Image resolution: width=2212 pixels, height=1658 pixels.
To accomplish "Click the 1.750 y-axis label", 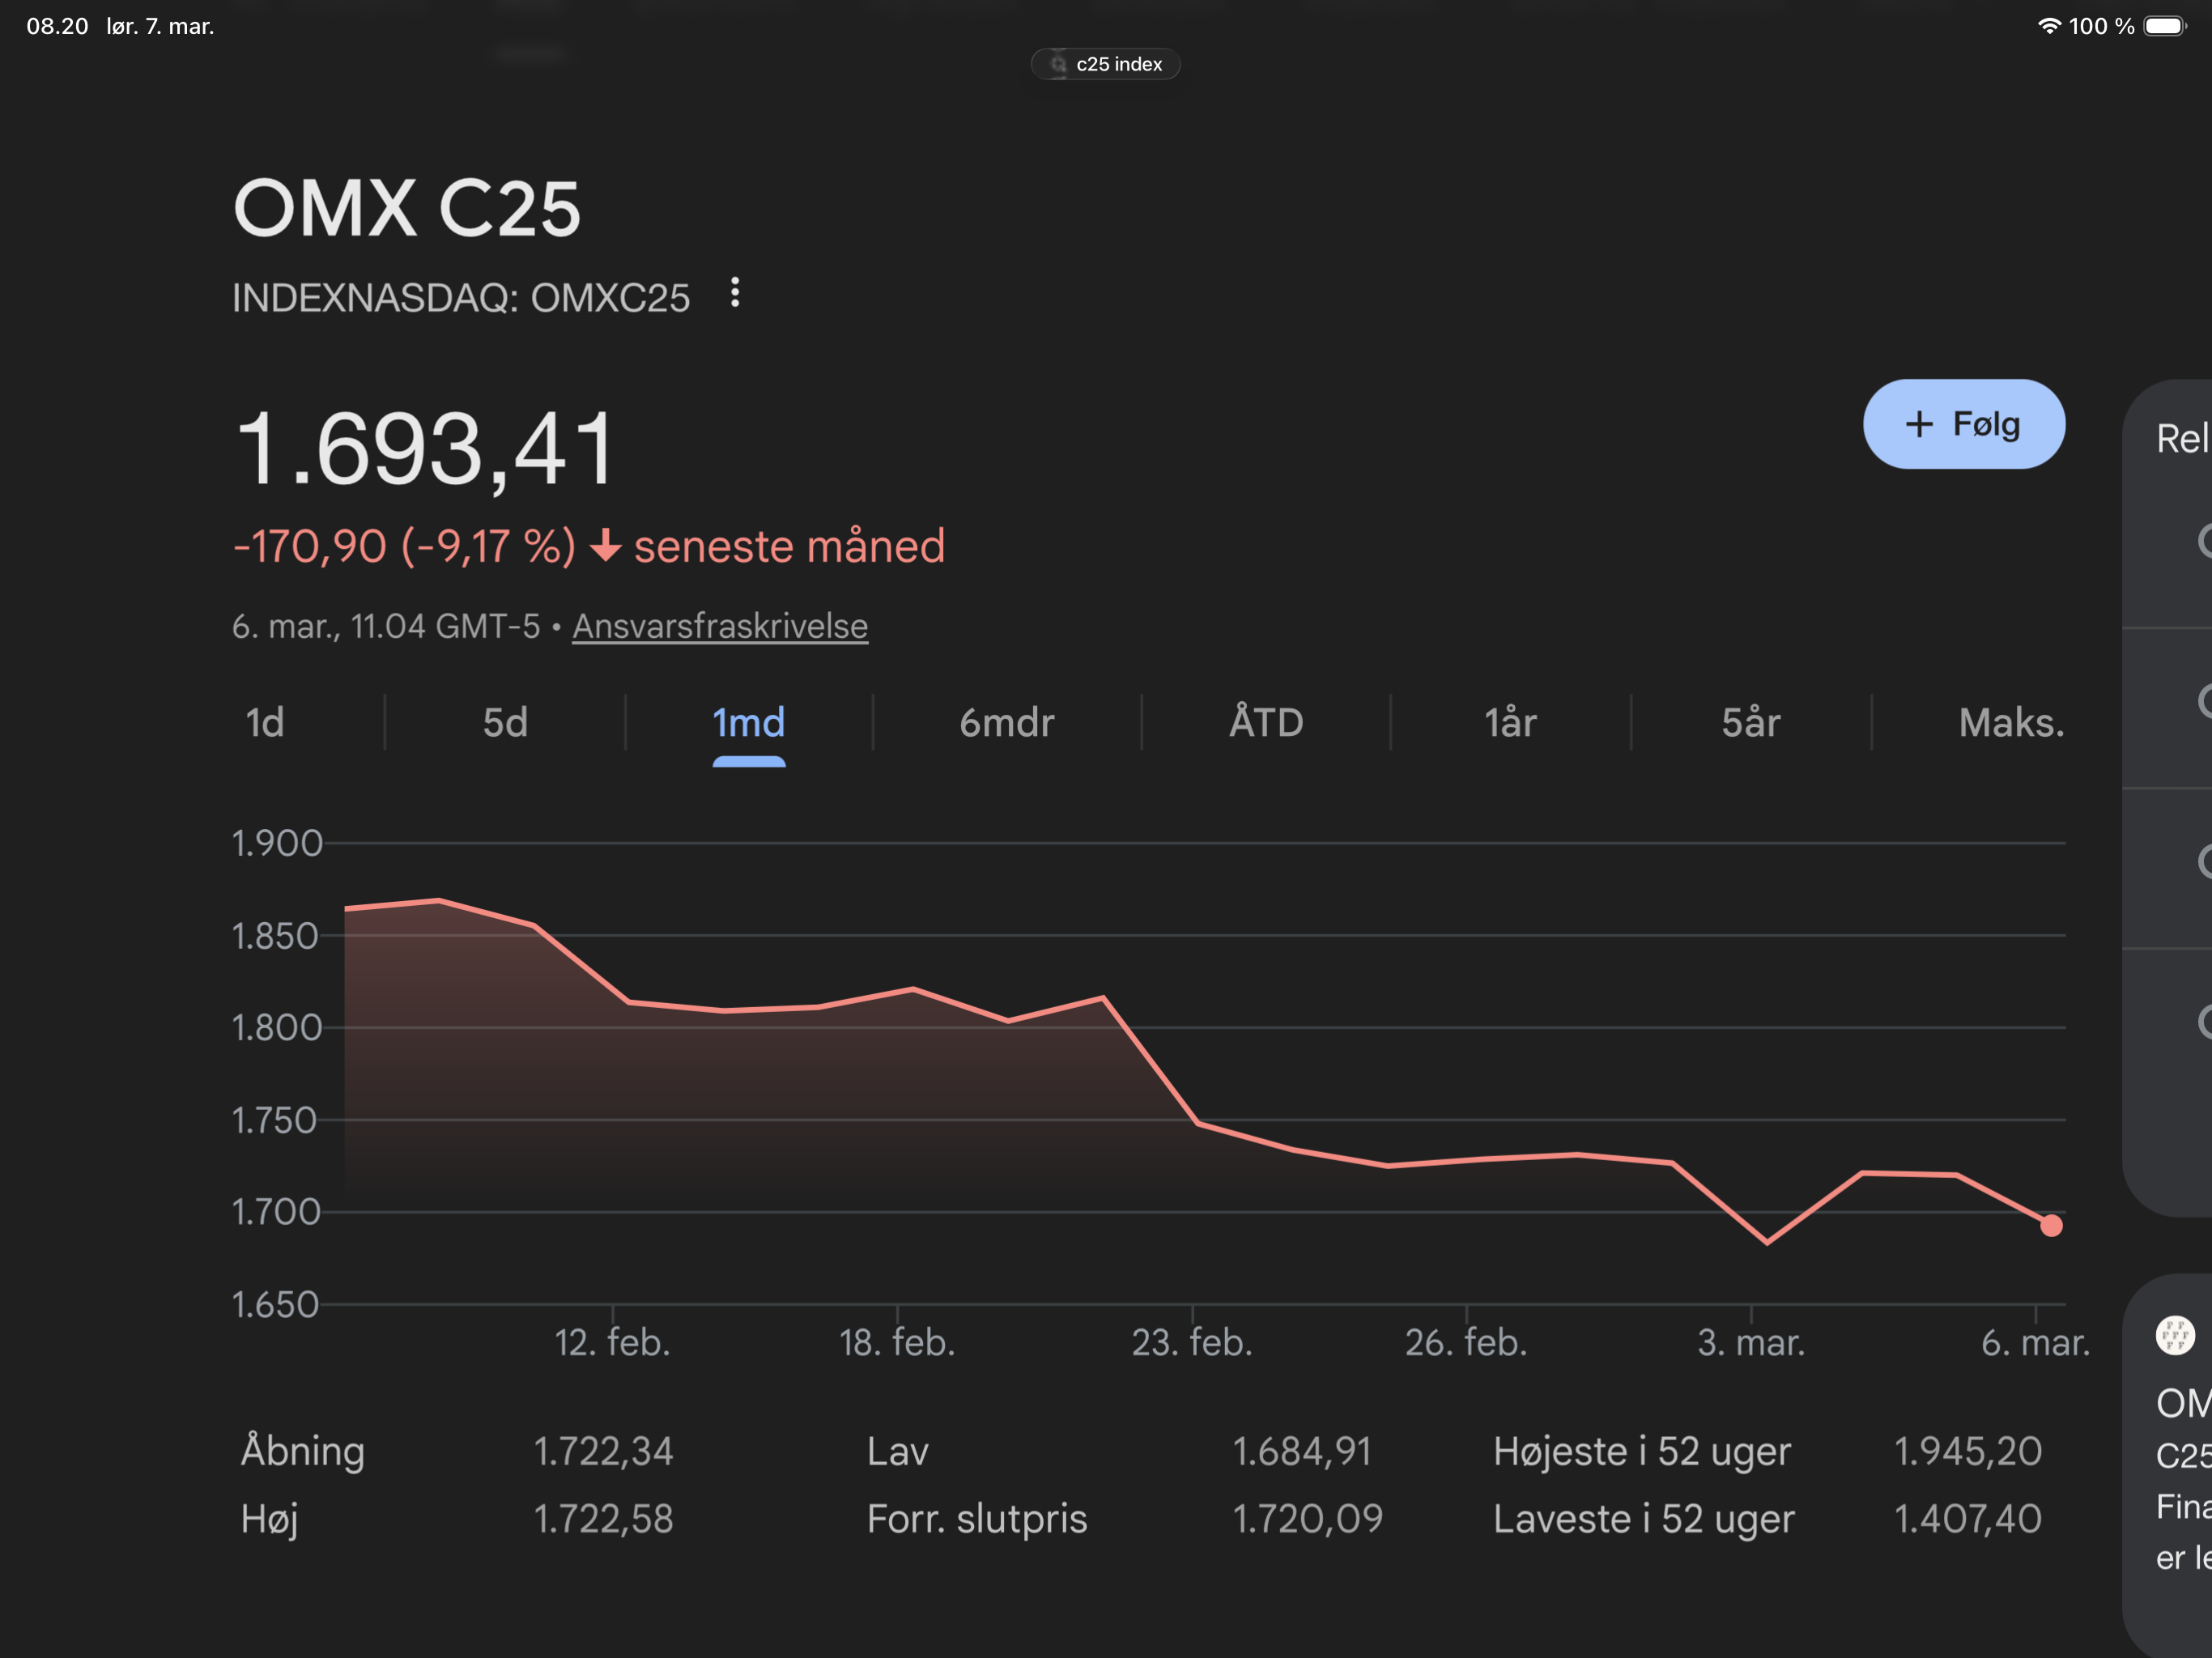I will [275, 1120].
